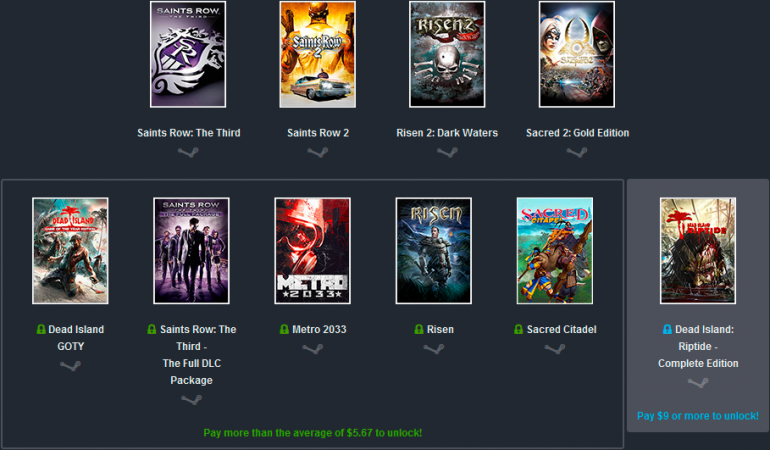Click the Steam icon under Riptide Complete Edition

click(698, 383)
